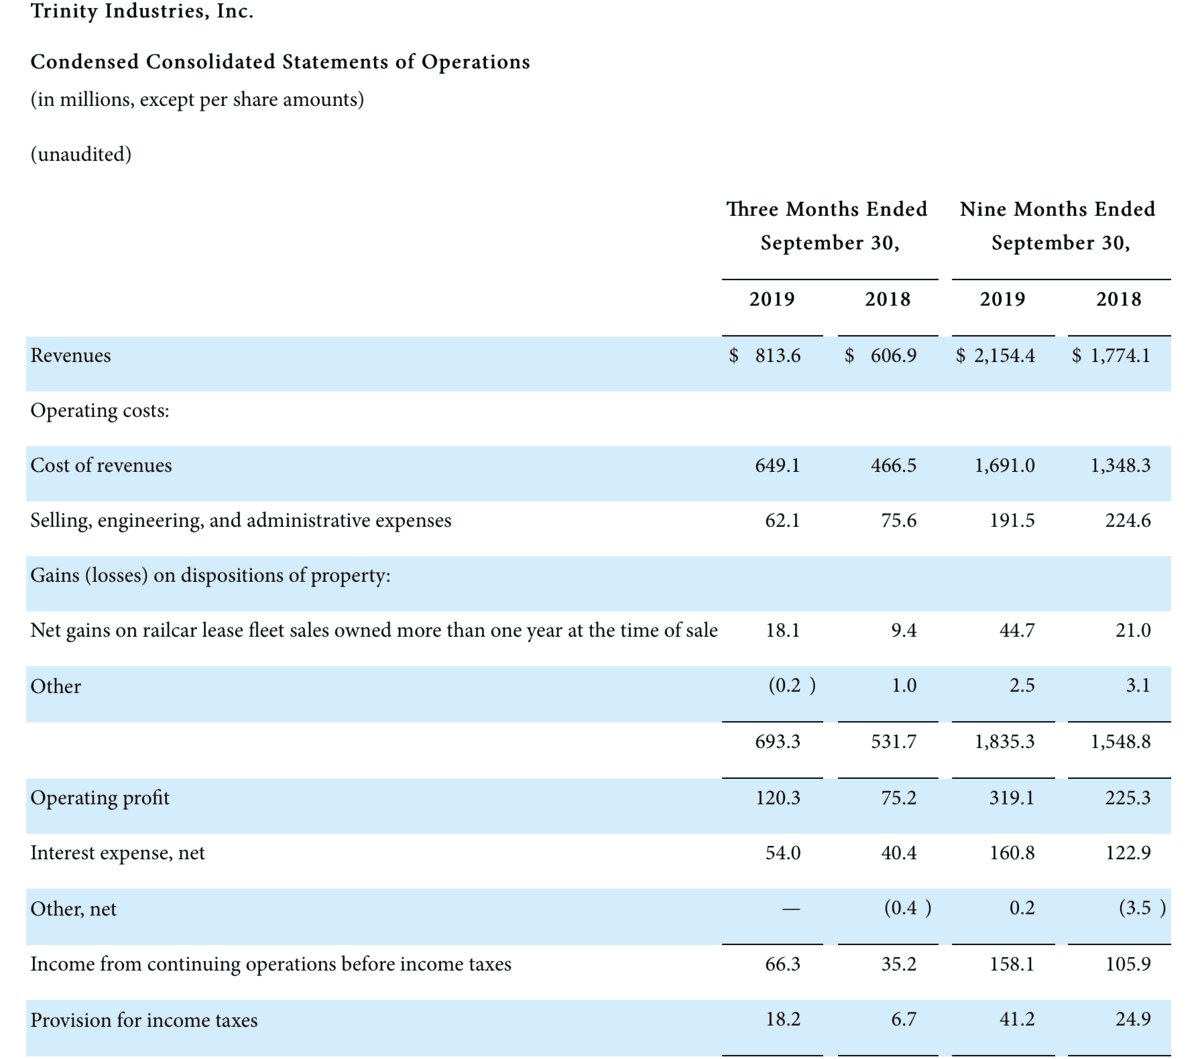Screen dimensions: 1200x1059
Task: Select 'Interest expense, net' row label
Action: pos(118,853)
